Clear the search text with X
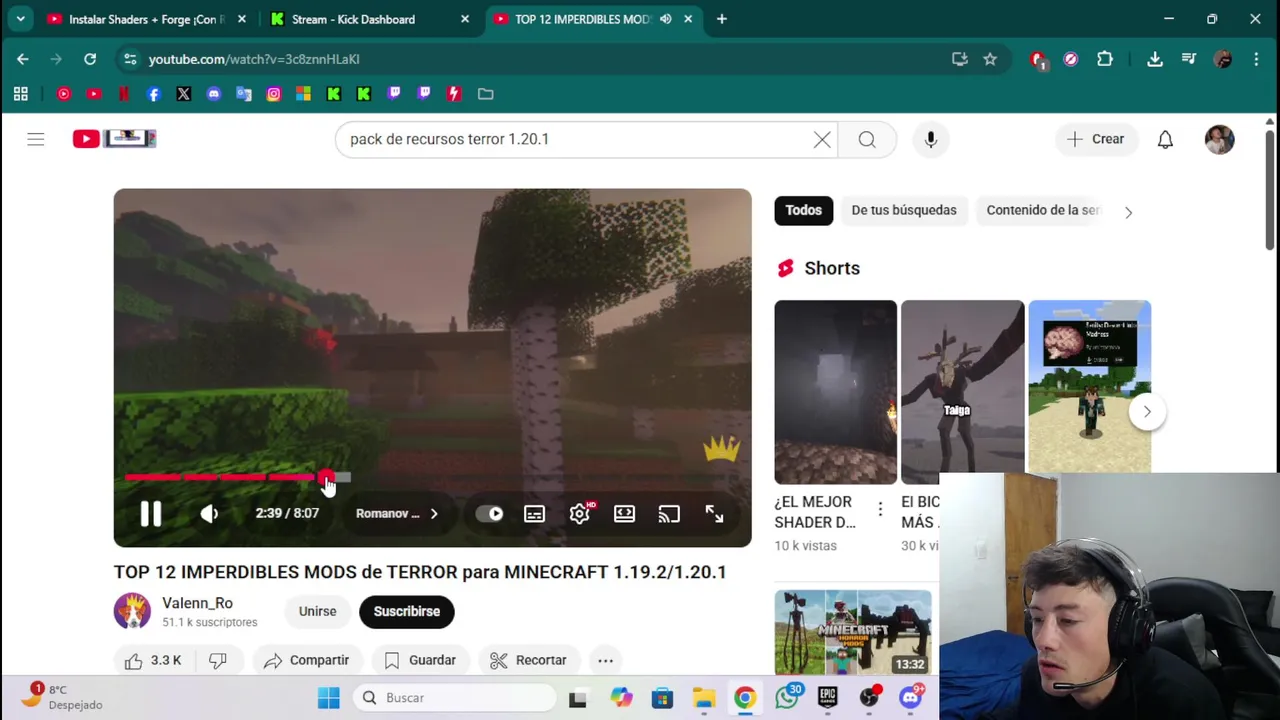The height and width of the screenshot is (720, 1280). (x=822, y=139)
